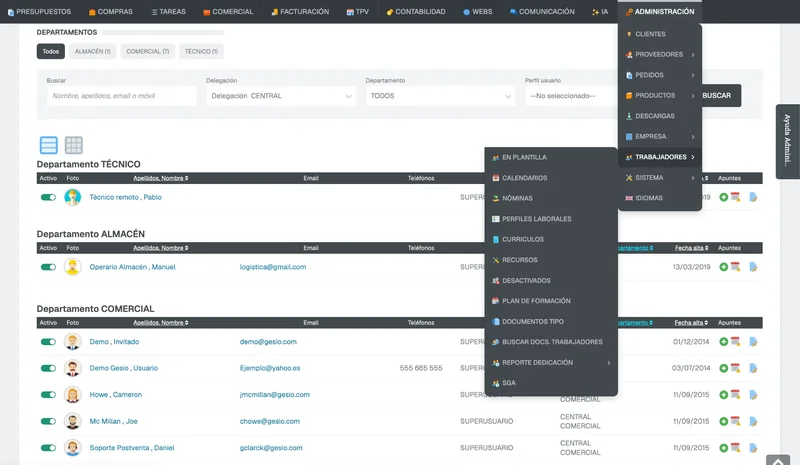Open document icon for Soporte Postventa, Daniel
The height and width of the screenshot is (465, 800).
753,448
